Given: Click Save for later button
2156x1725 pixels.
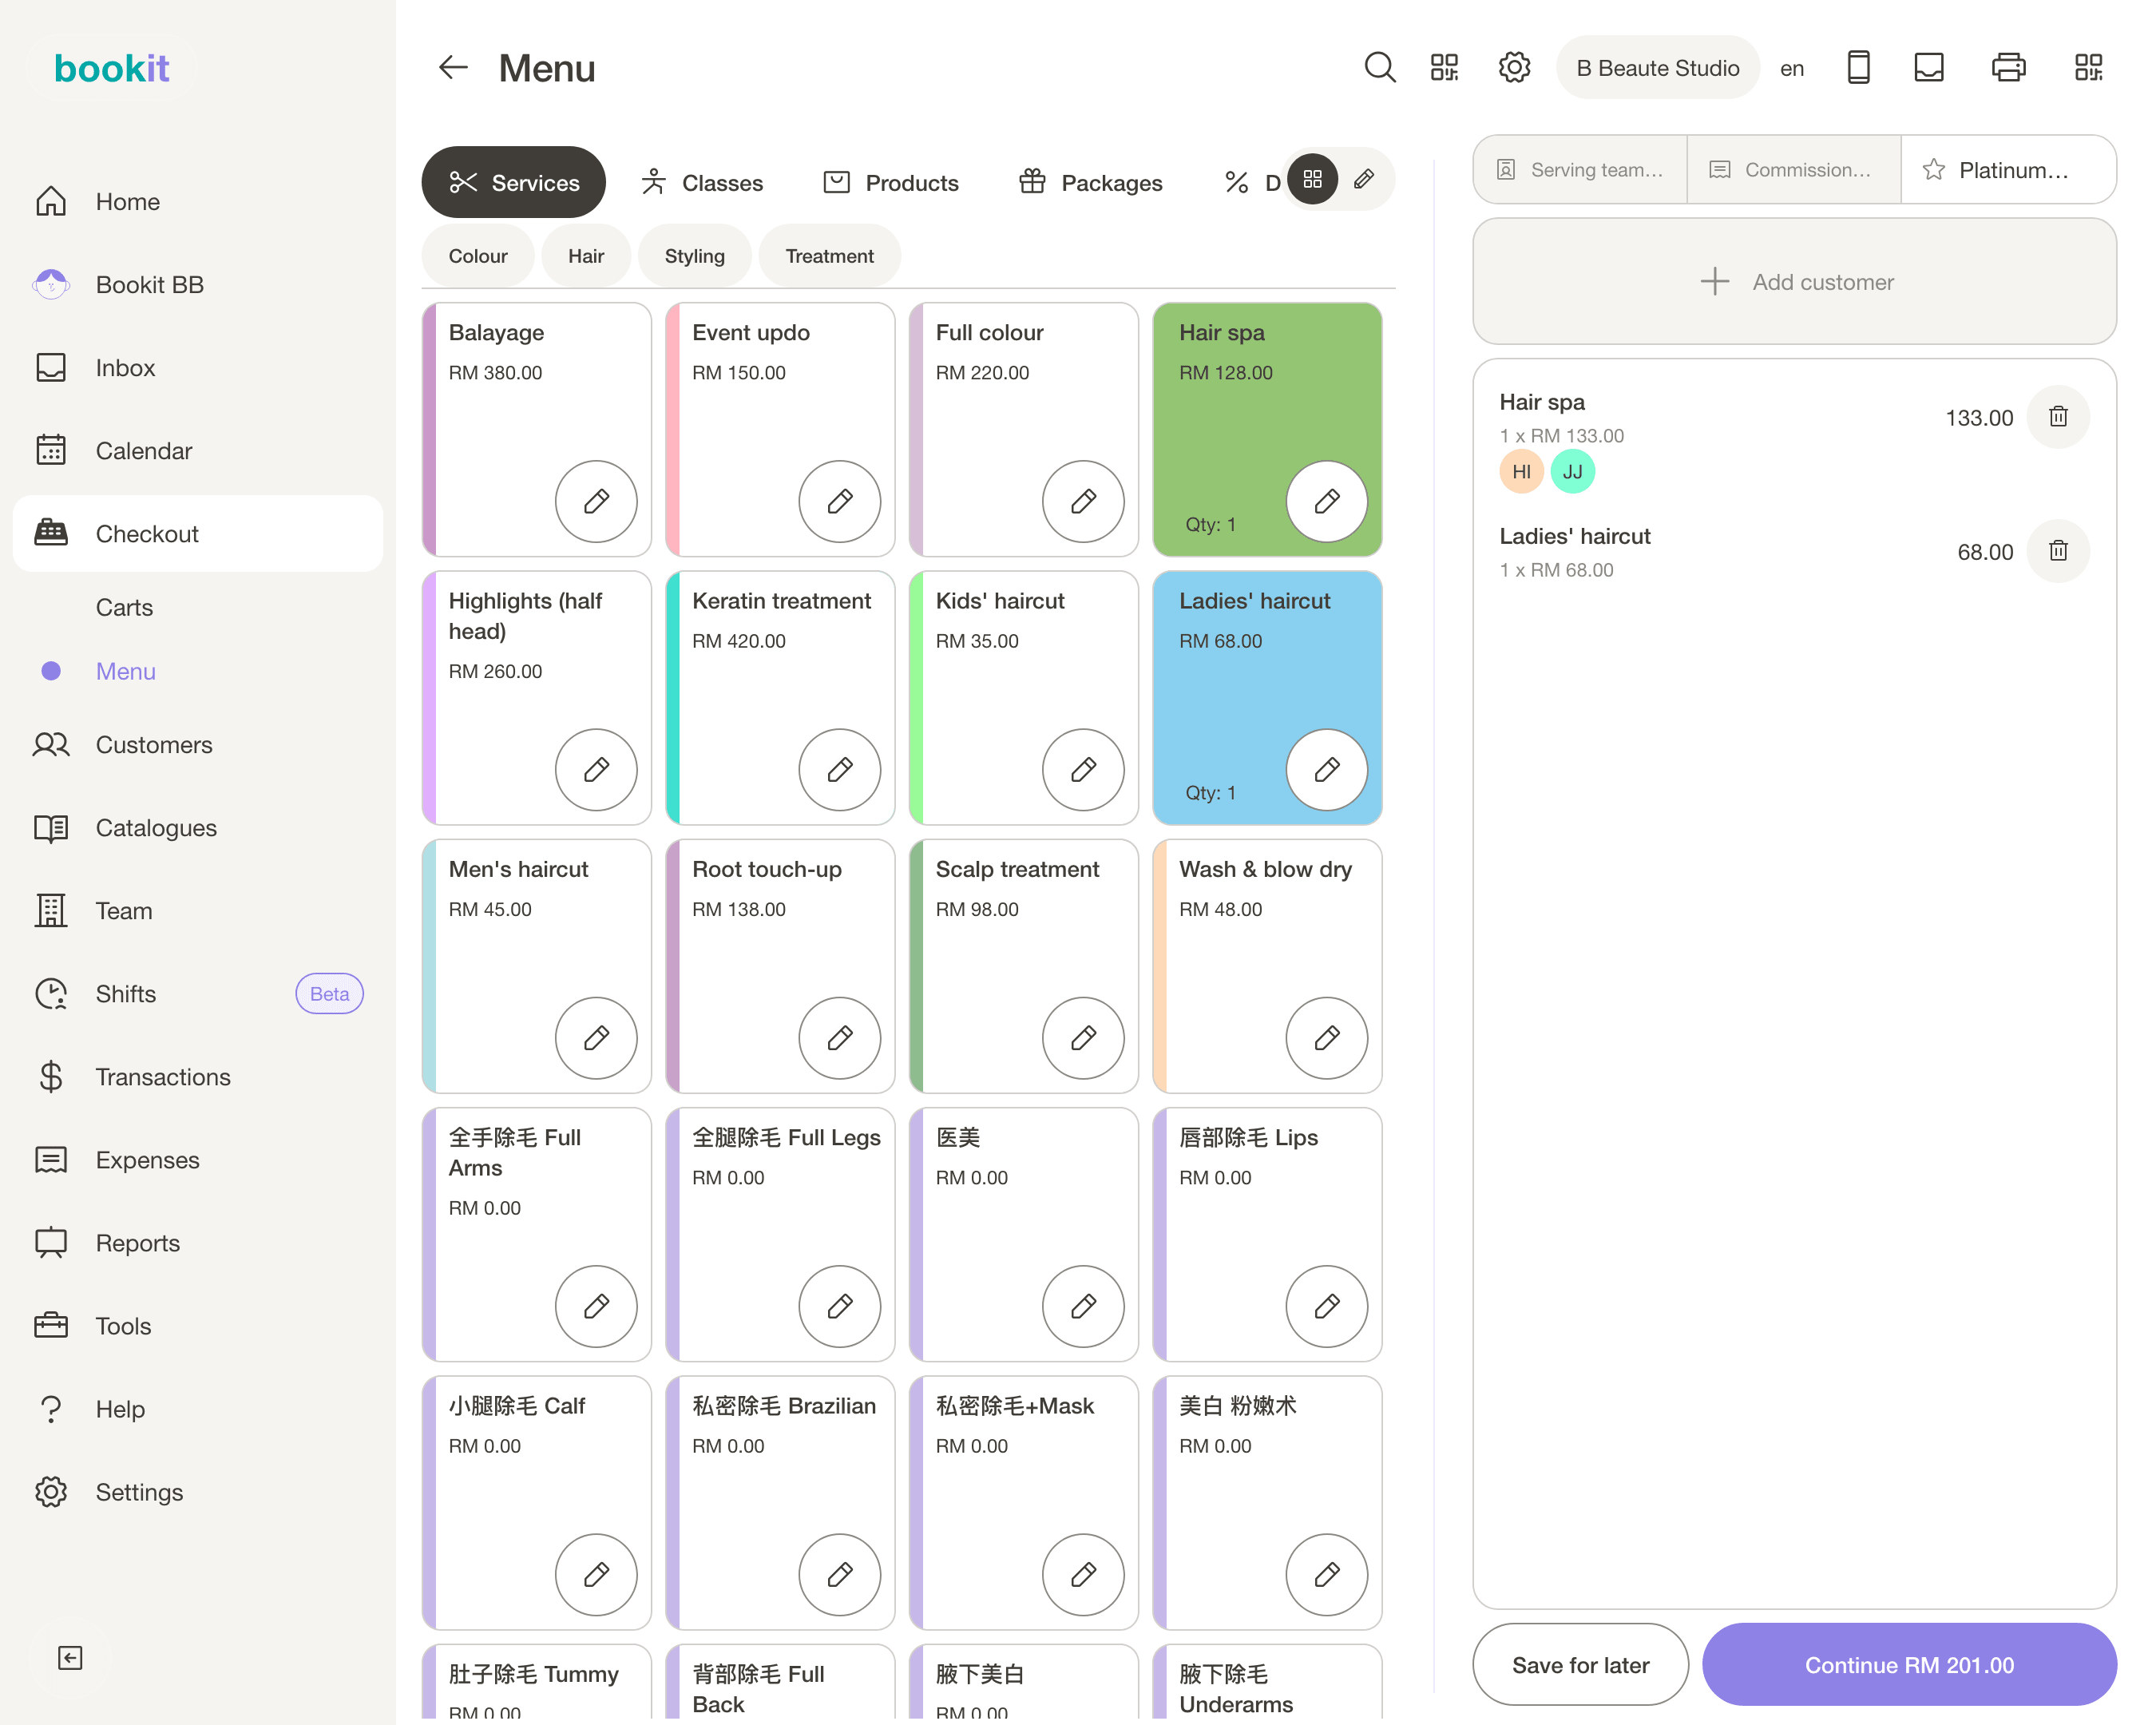Looking at the screenshot, I should [x=1580, y=1664].
